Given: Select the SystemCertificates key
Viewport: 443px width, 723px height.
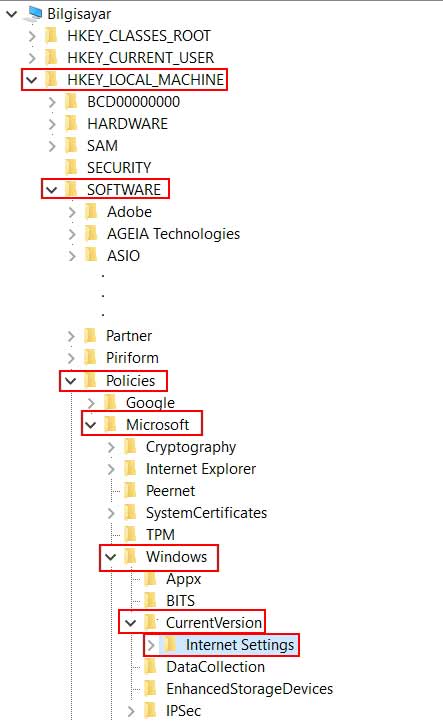Looking at the screenshot, I should point(206,513).
